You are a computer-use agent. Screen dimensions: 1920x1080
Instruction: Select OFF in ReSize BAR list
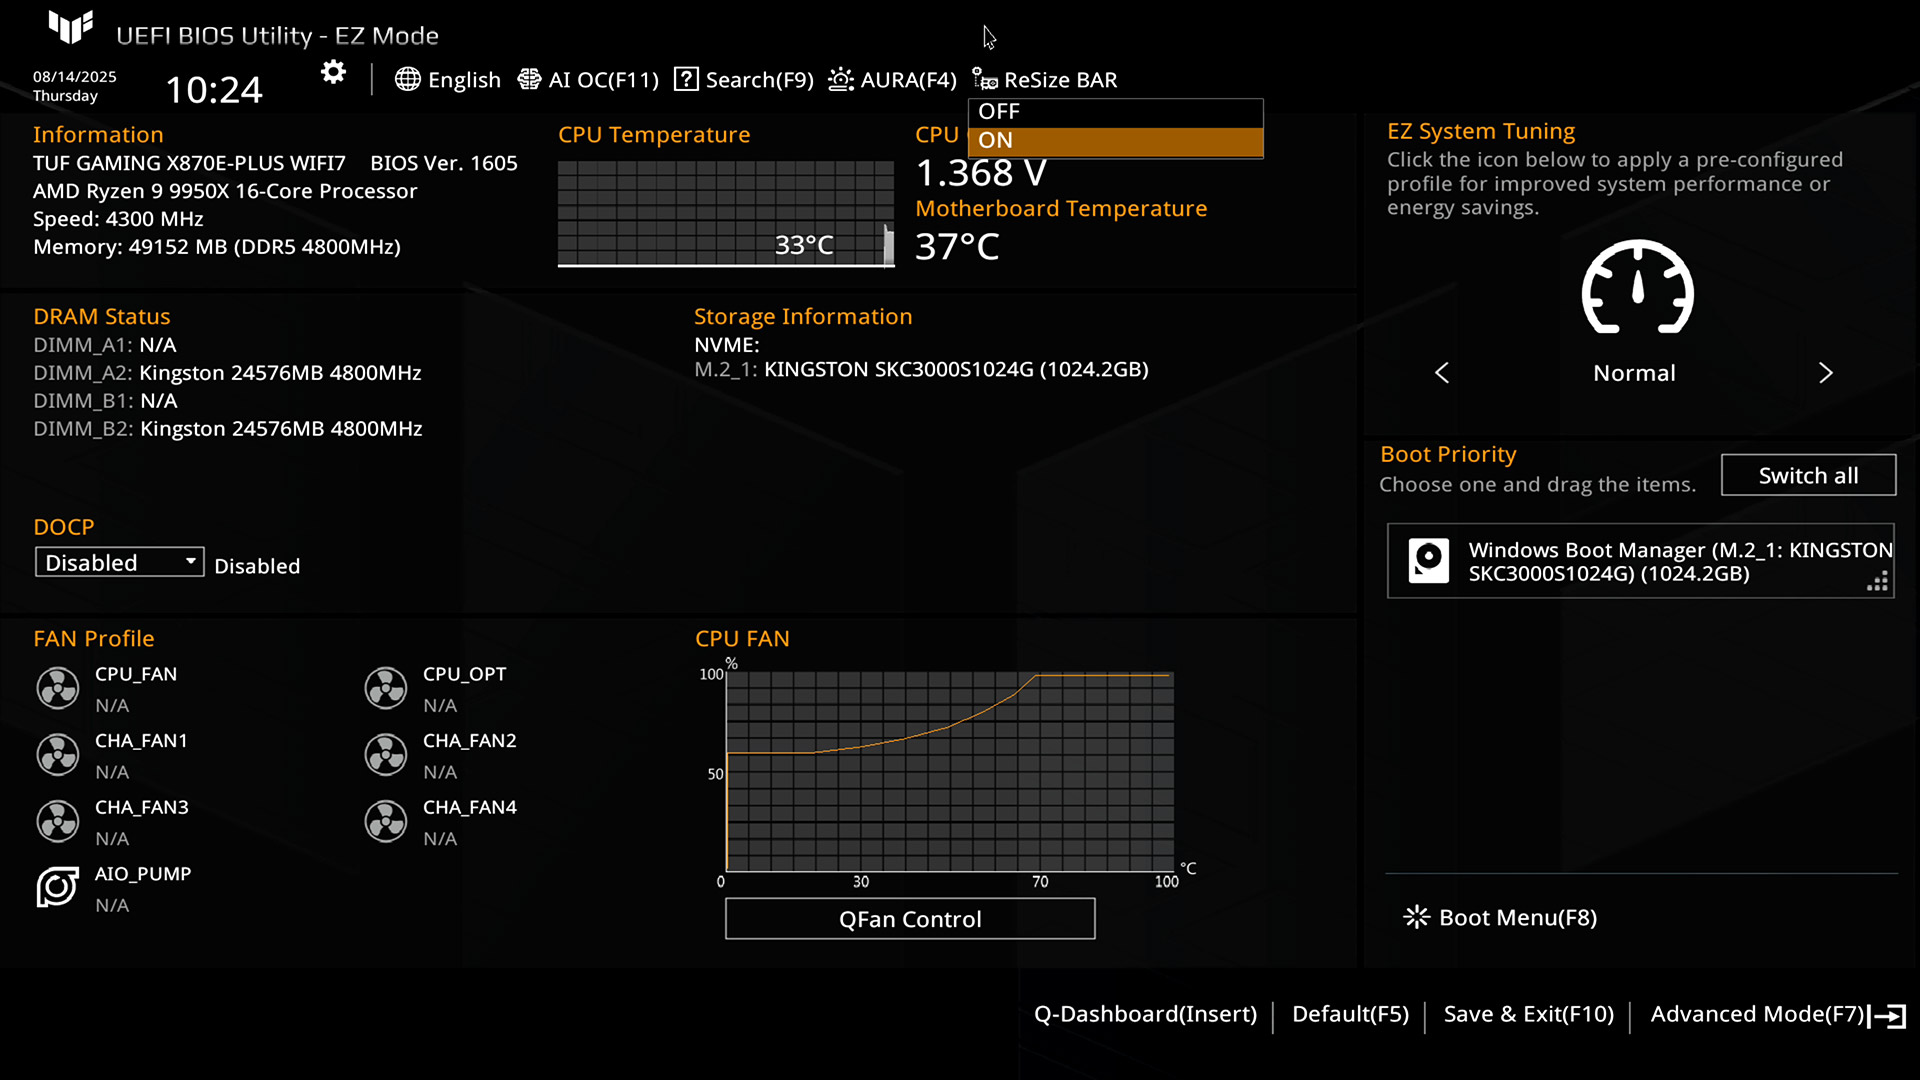[1115, 112]
